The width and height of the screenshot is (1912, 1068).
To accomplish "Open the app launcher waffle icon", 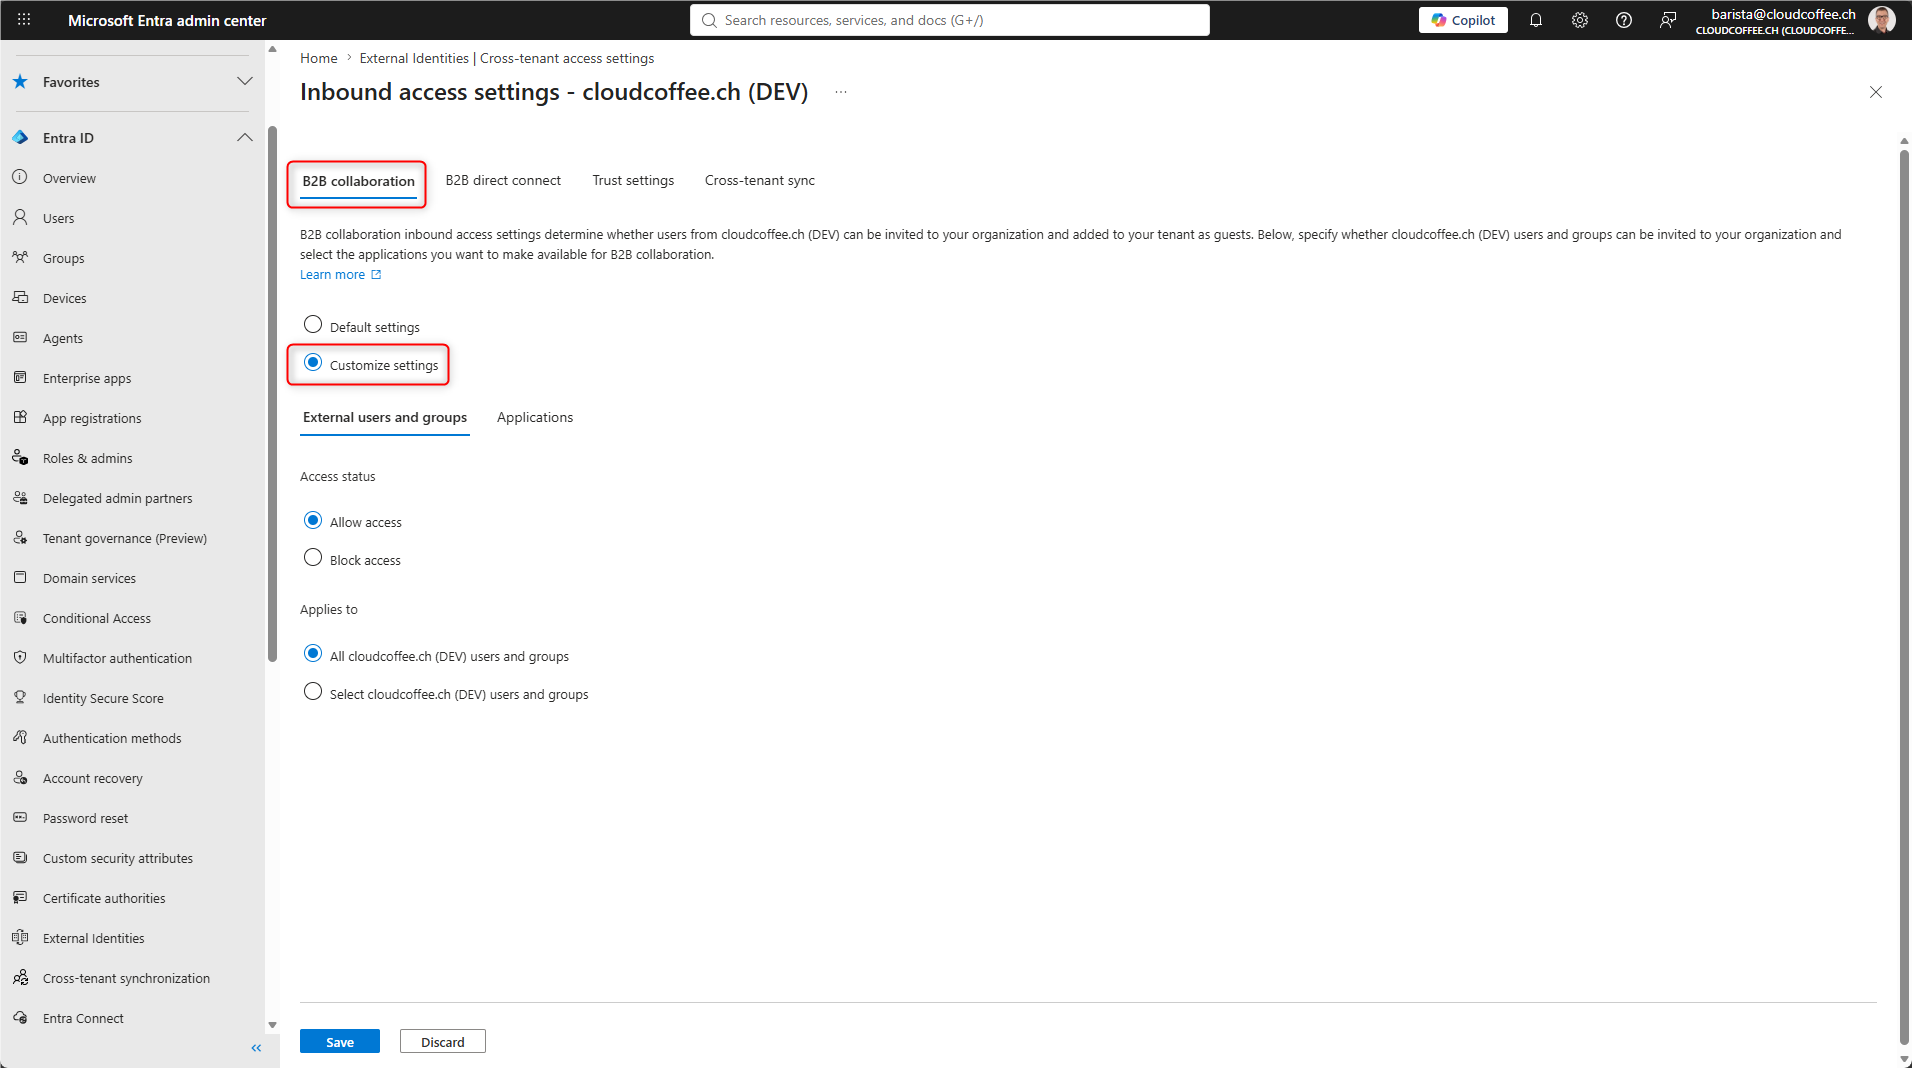I will click(x=24, y=20).
